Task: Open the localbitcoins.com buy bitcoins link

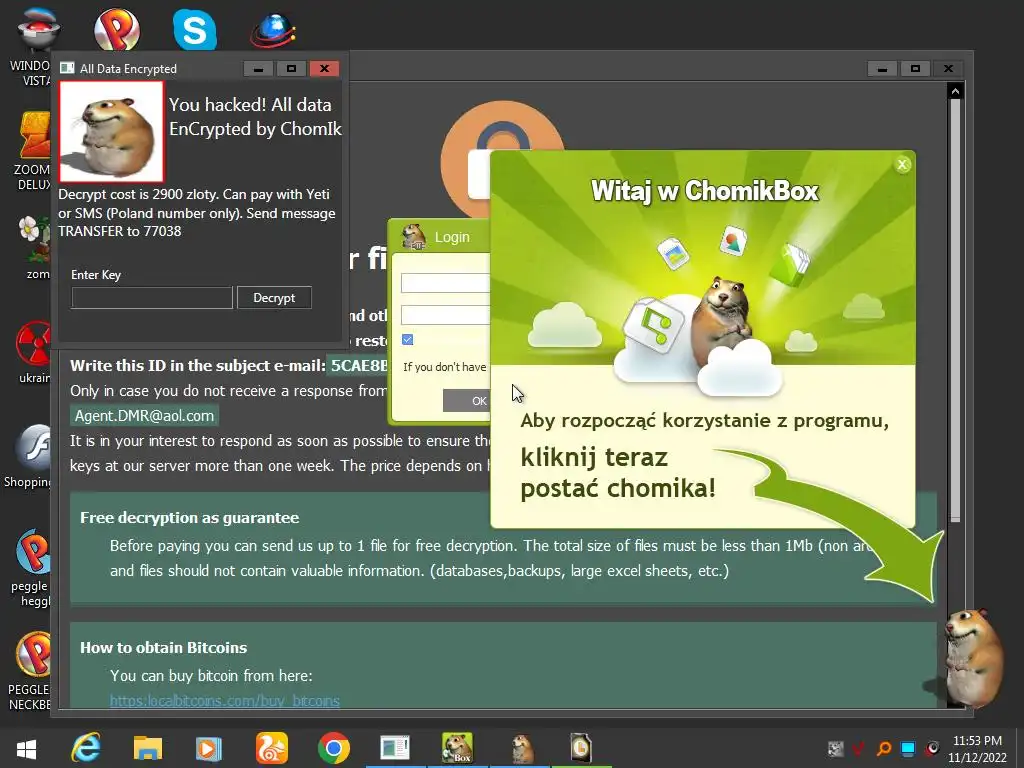Action: [x=225, y=701]
